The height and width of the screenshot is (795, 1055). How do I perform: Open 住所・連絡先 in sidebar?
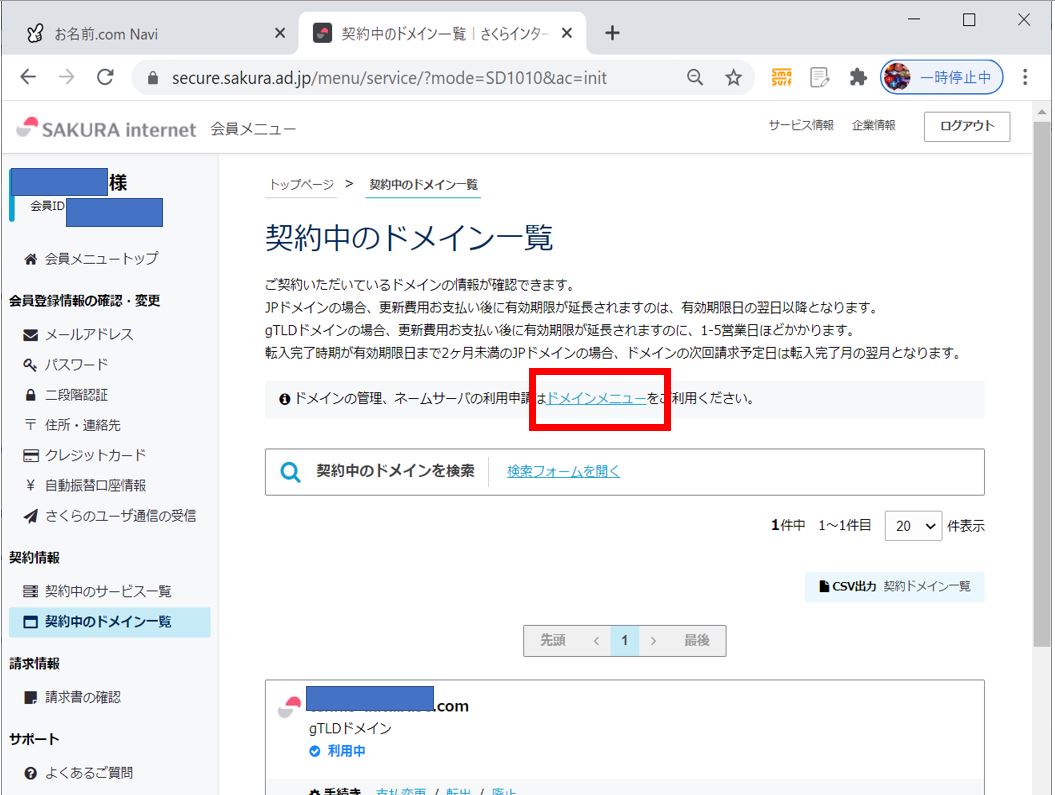(83, 425)
